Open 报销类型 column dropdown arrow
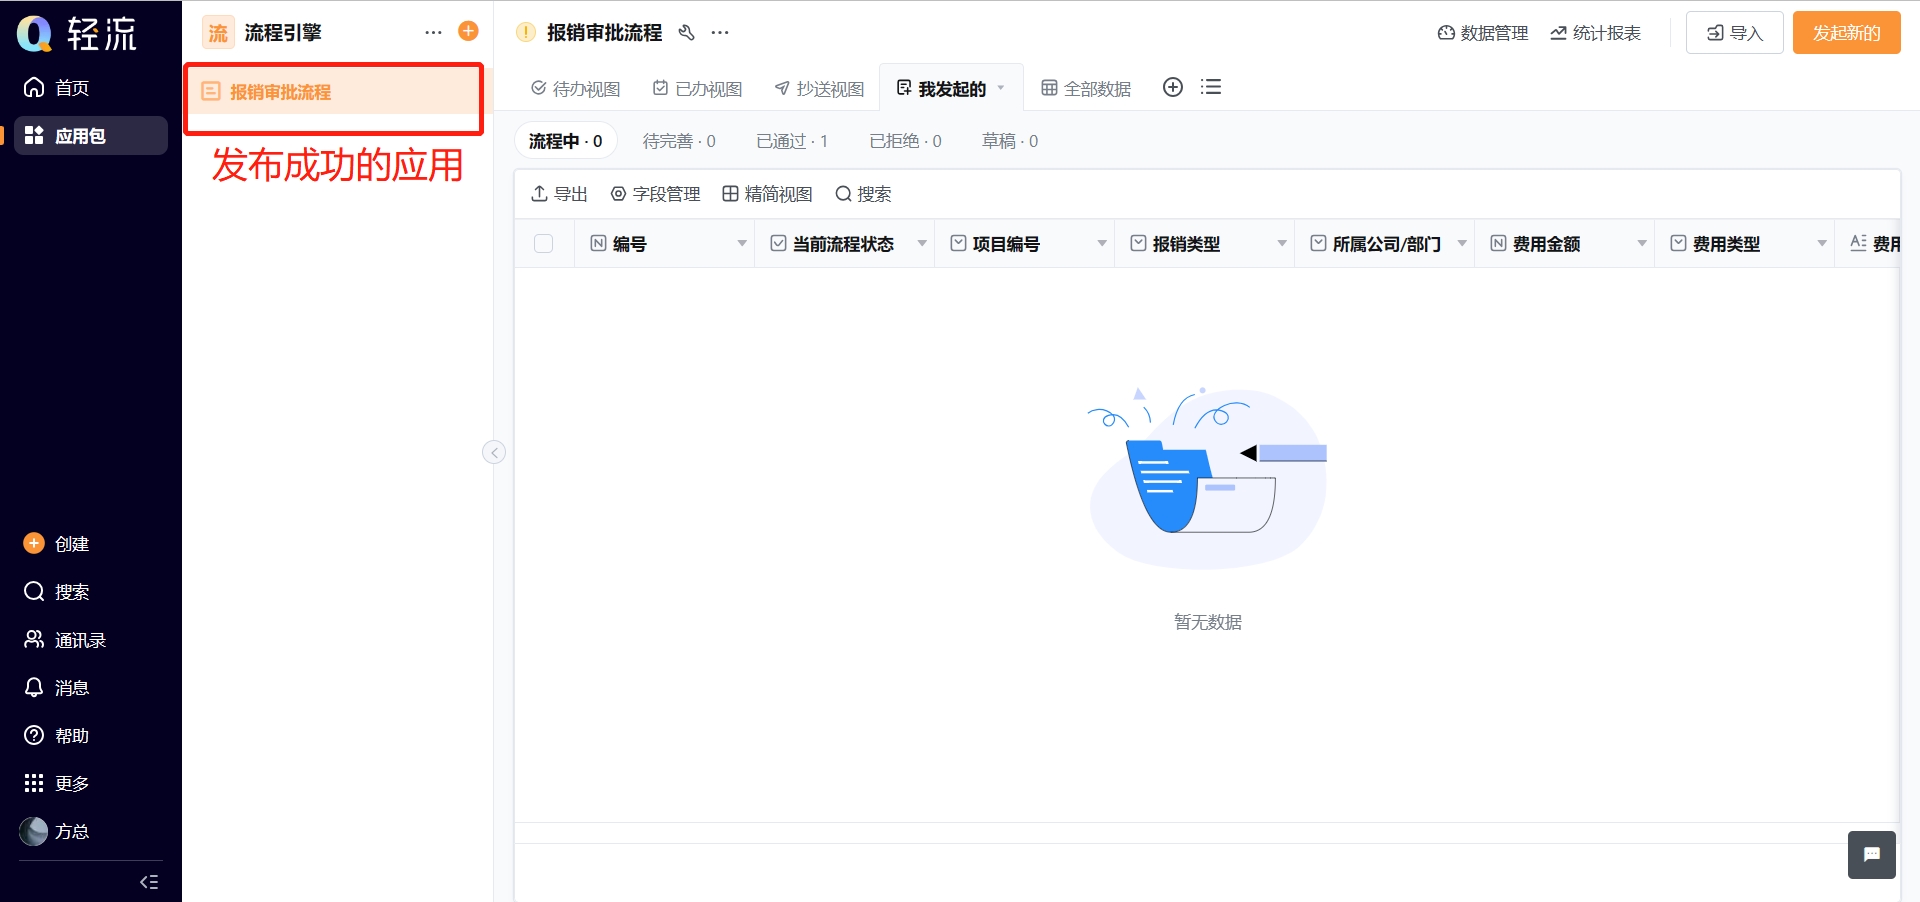This screenshot has height=902, width=1920. 1282,244
